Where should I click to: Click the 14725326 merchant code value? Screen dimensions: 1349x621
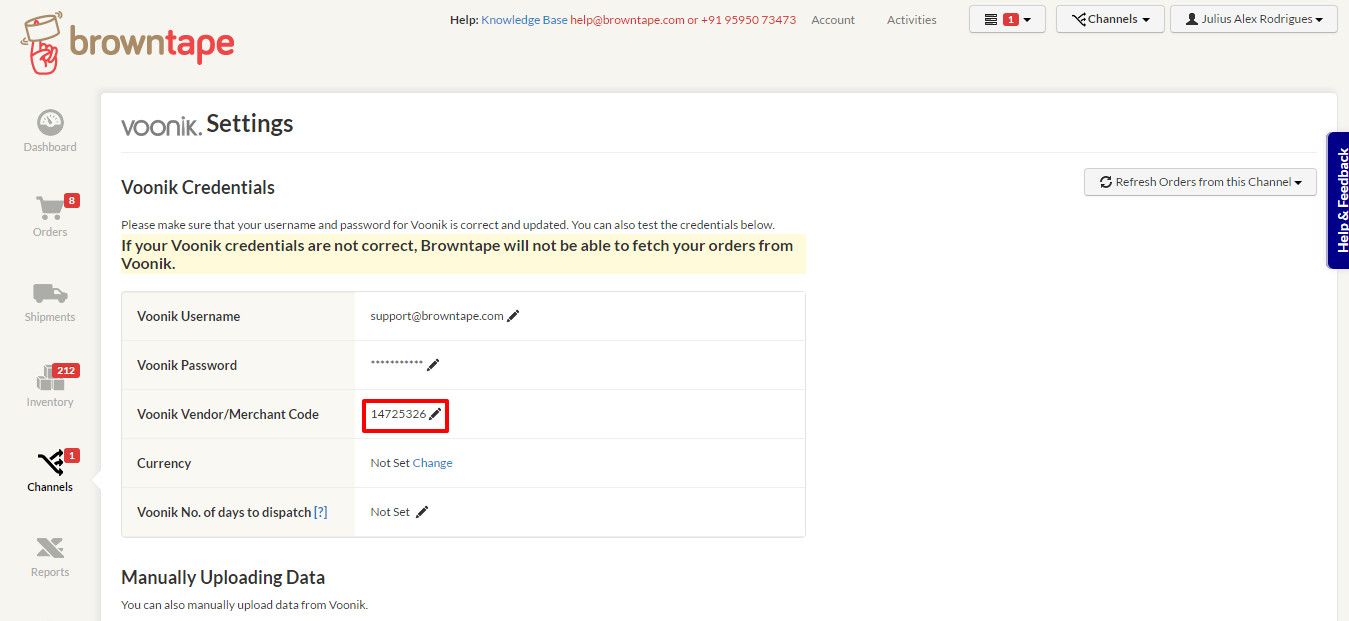[398, 414]
